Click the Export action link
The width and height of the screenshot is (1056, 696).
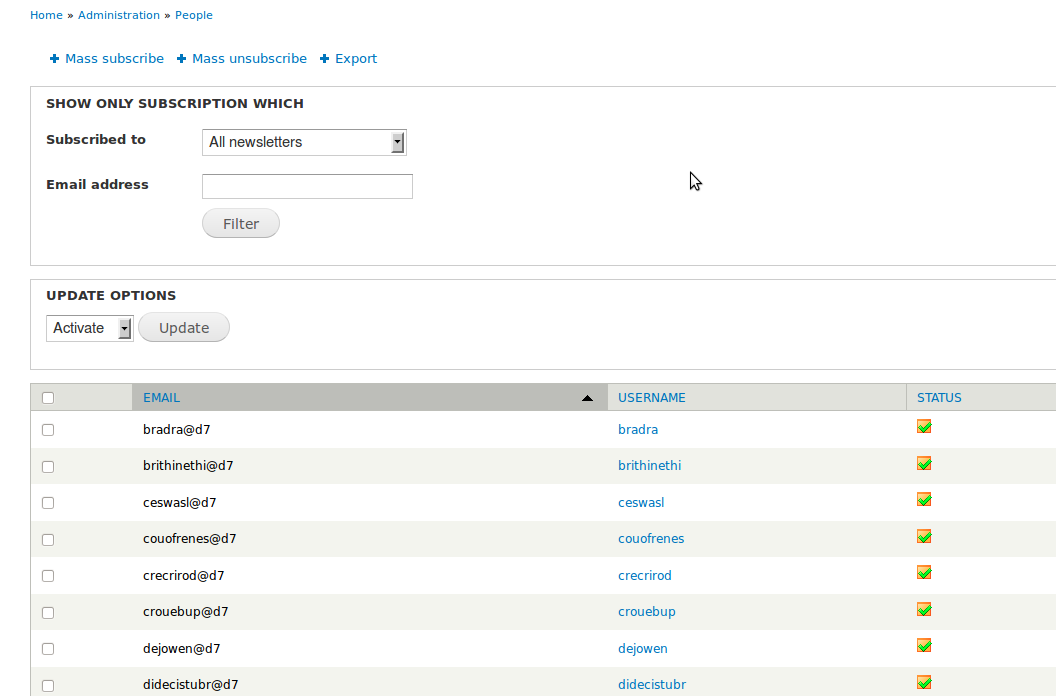tap(356, 59)
